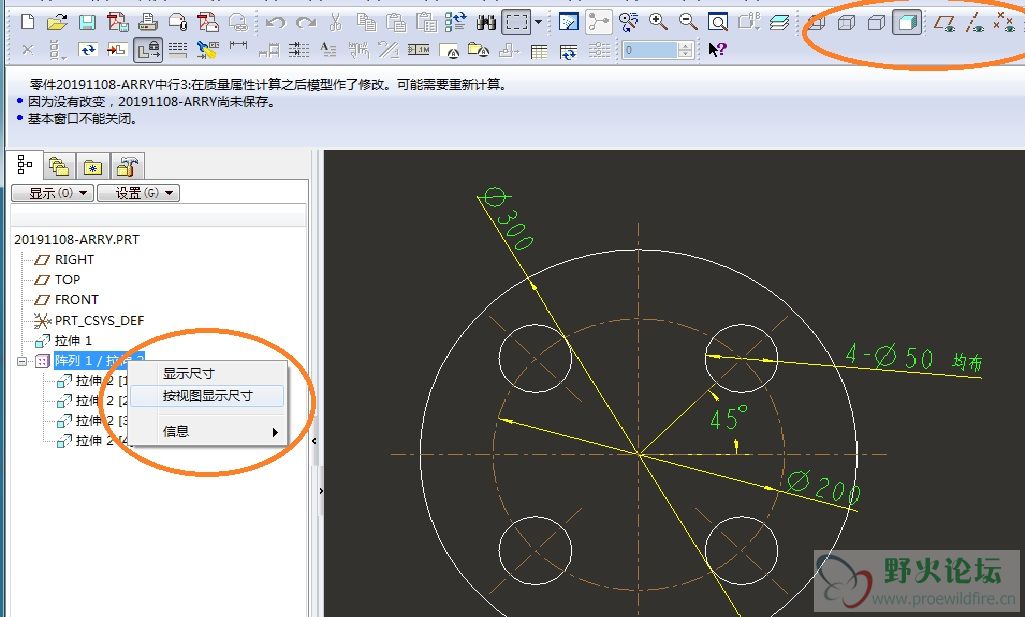Choose 显示尺寸 from context menu
This screenshot has height=617, width=1025.
click(189, 374)
